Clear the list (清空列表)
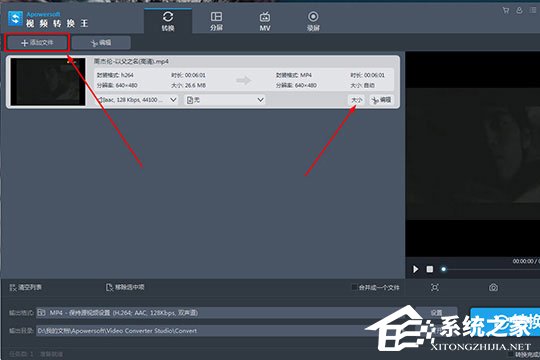 click(25, 287)
